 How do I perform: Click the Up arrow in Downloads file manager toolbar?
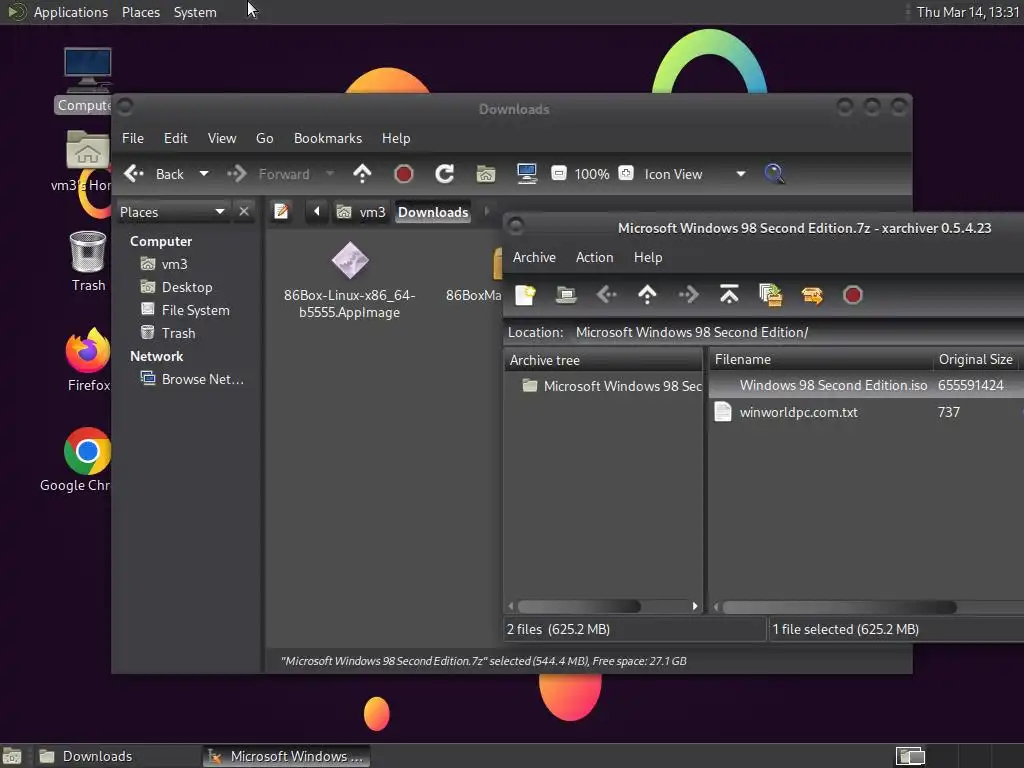[x=362, y=174]
